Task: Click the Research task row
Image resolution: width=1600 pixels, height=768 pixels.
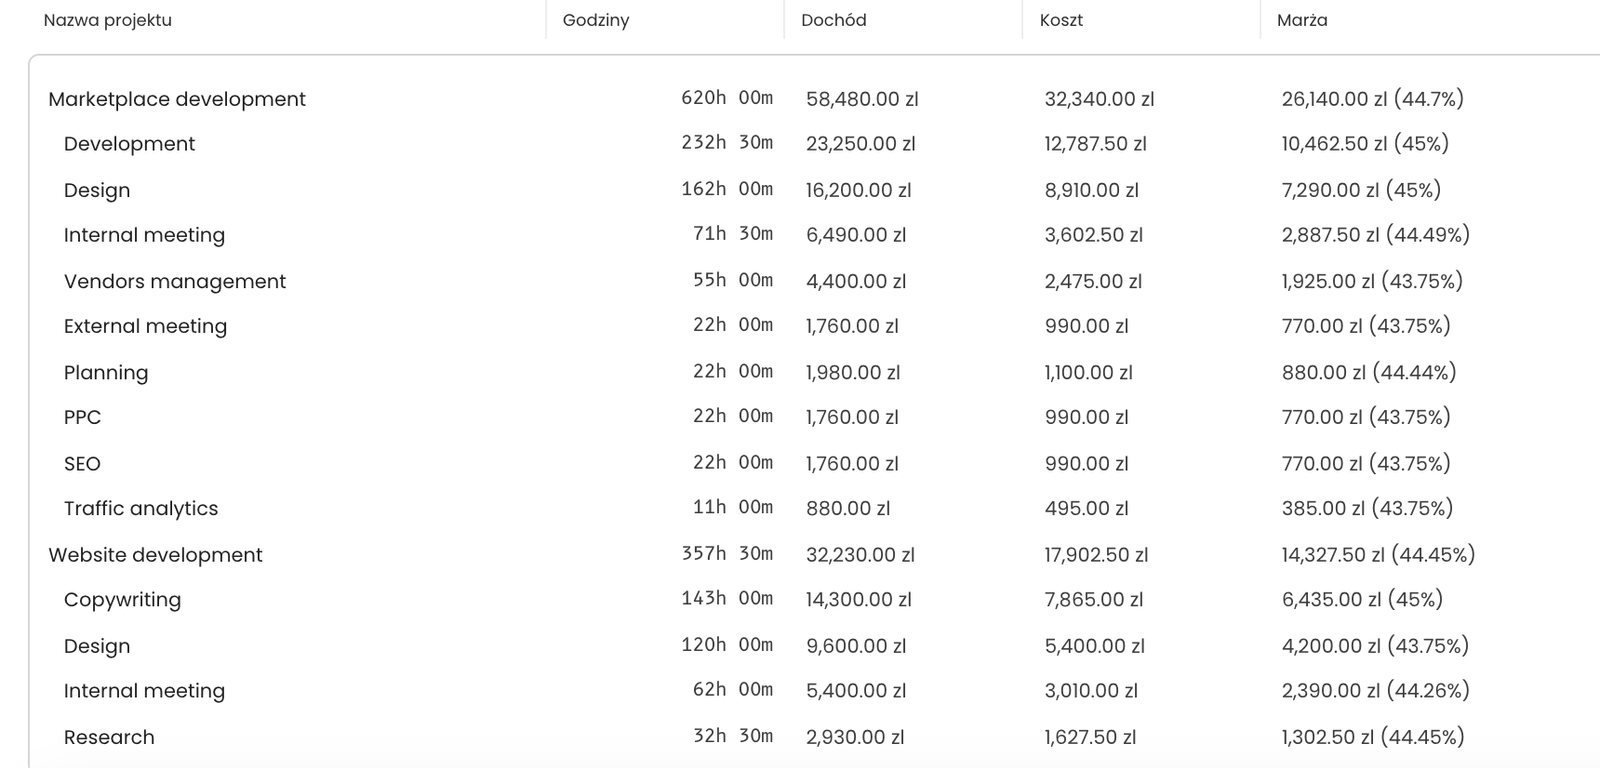Action: click(x=109, y=737)
